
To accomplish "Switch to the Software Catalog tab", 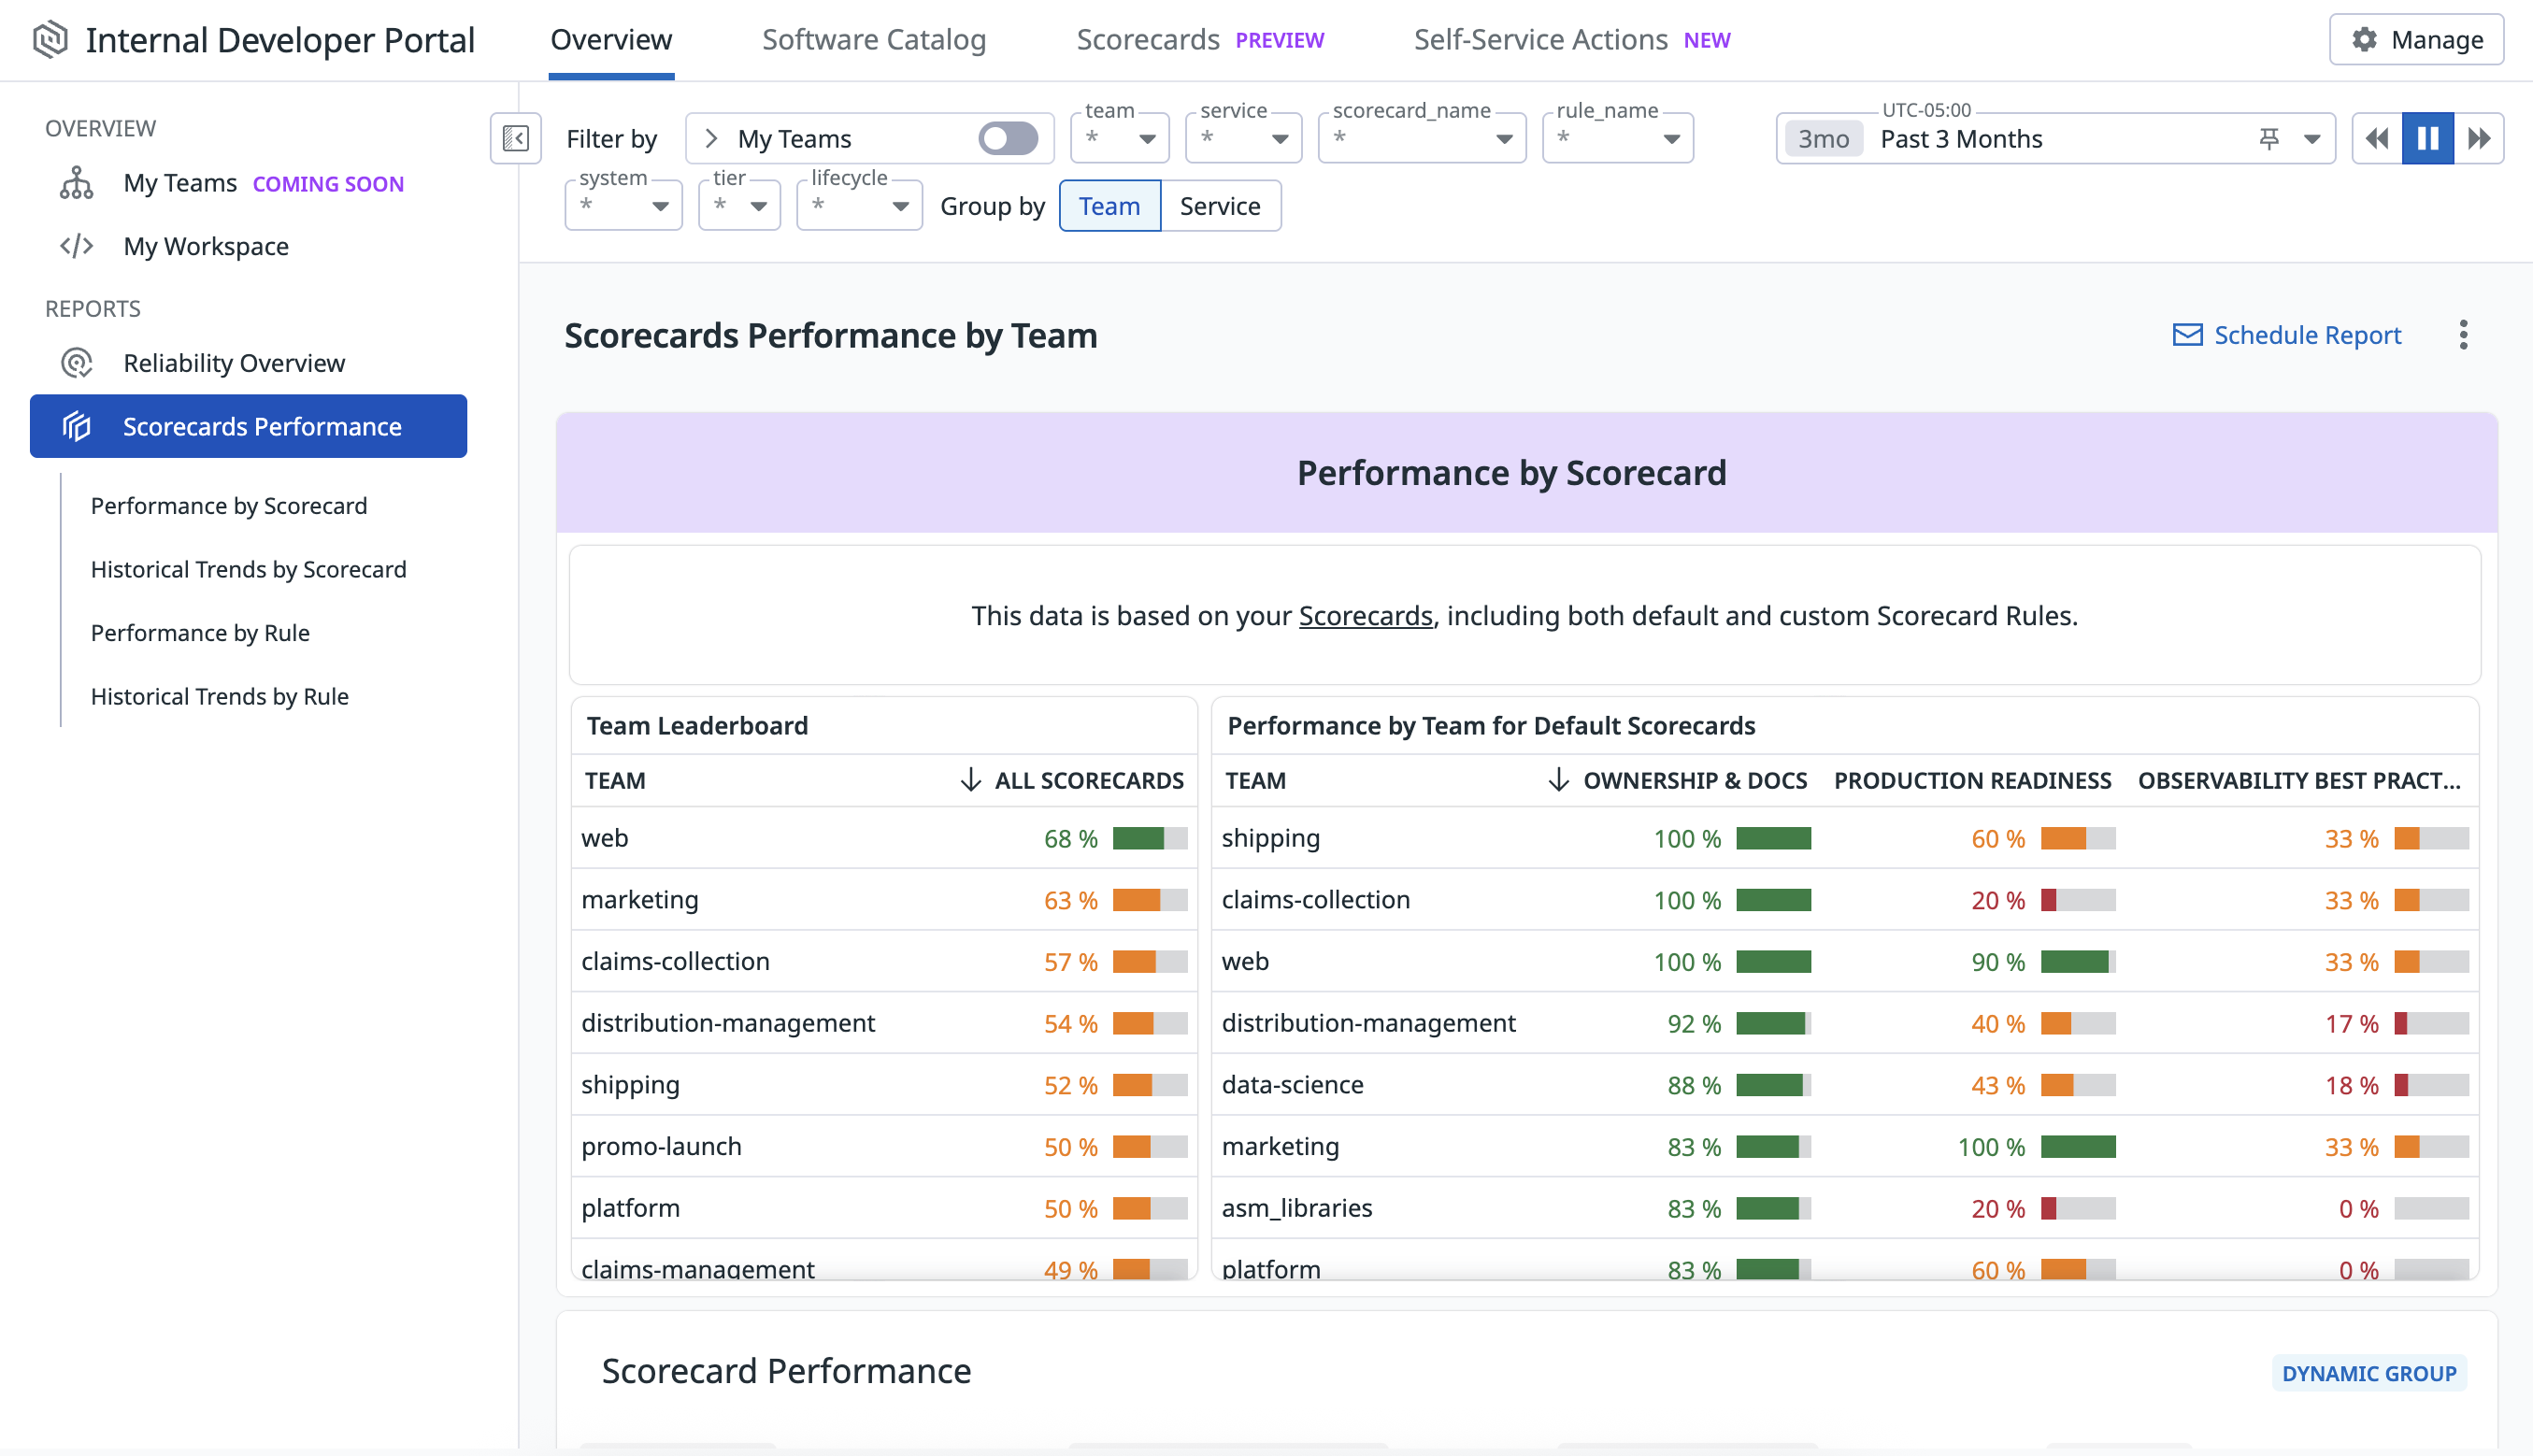I will click(x=873, y=40).
